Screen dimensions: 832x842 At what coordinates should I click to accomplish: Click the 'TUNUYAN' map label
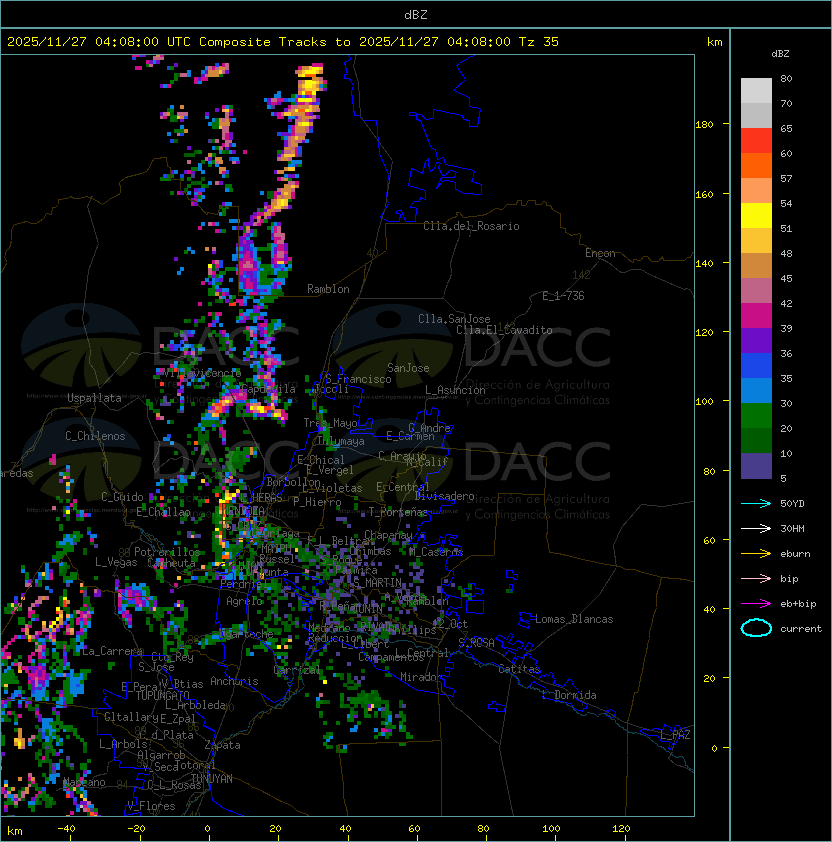point(212,779)
